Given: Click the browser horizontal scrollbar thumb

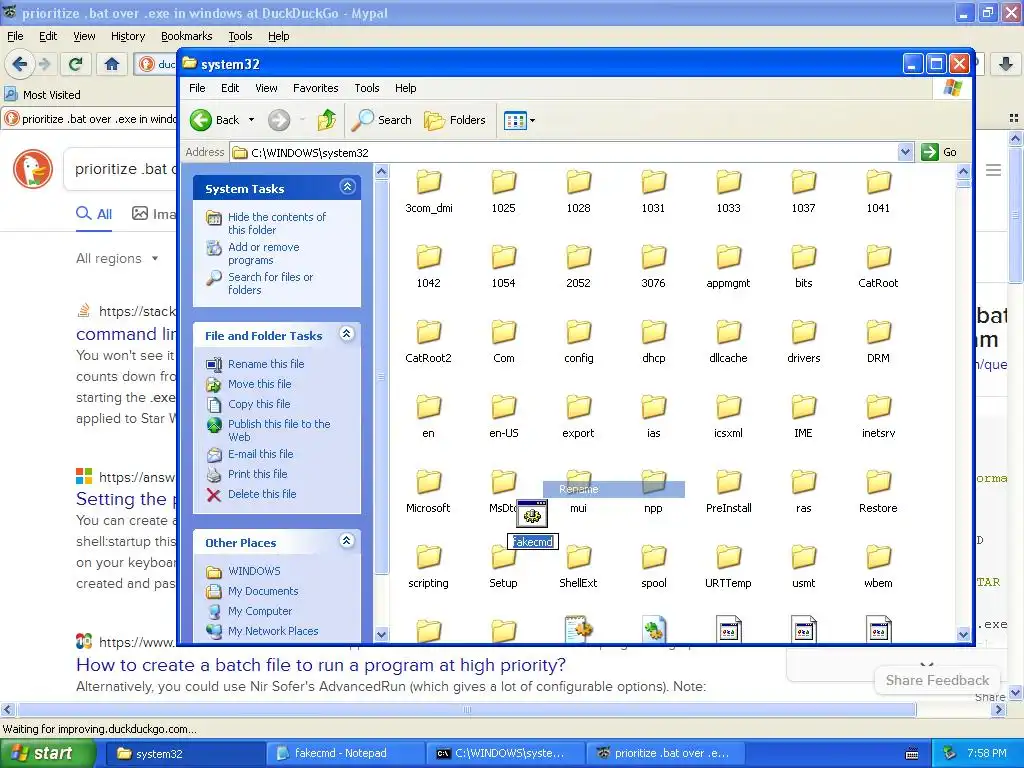Looking at the screenshot, I should click(x=466, y=709).
